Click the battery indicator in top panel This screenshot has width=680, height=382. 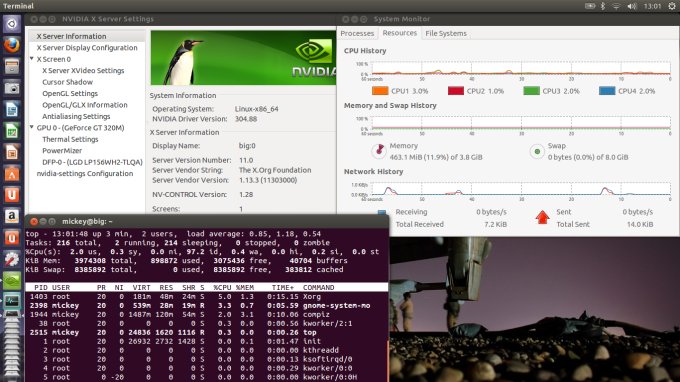[590, 6]
